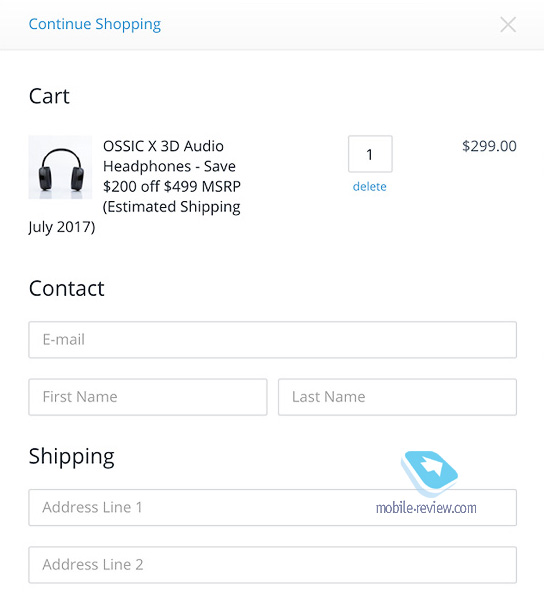Viewport: 544px width, 599px height.
Task: Close the cart with the X icon
Action: [508, 25]
